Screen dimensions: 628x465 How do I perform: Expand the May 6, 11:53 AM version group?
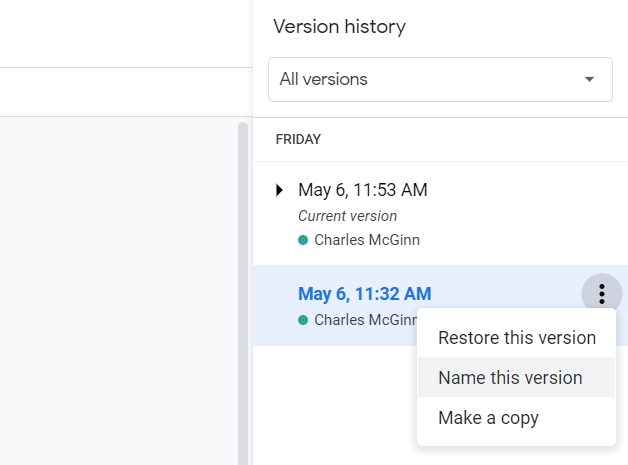point(279,190)
